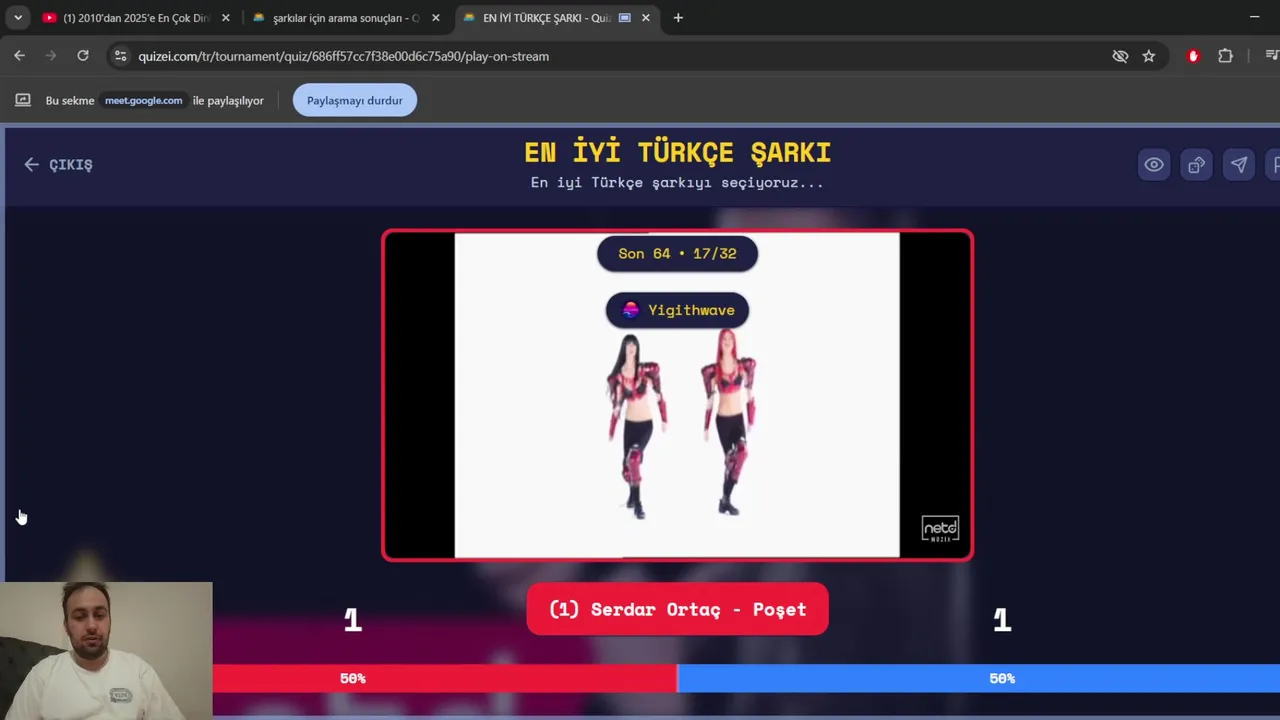Click the right vote count 1
This screenshot has height=720, width=1280.
(x=1002, y=621)
